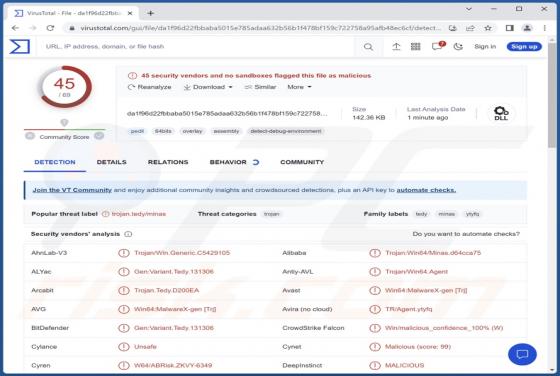The image size is (560, 376).
Task: Open the tab search chevron
Action: click(x=469, y=9)
